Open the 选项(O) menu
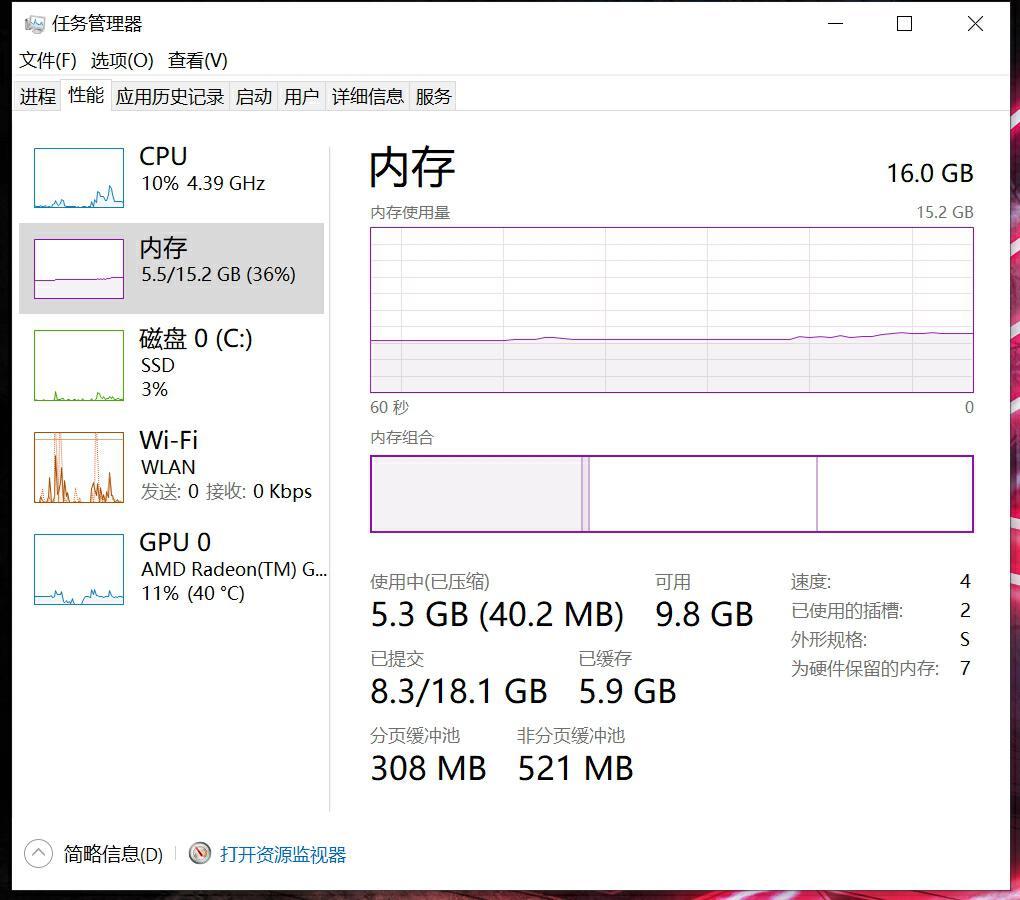 pos(122,60)
